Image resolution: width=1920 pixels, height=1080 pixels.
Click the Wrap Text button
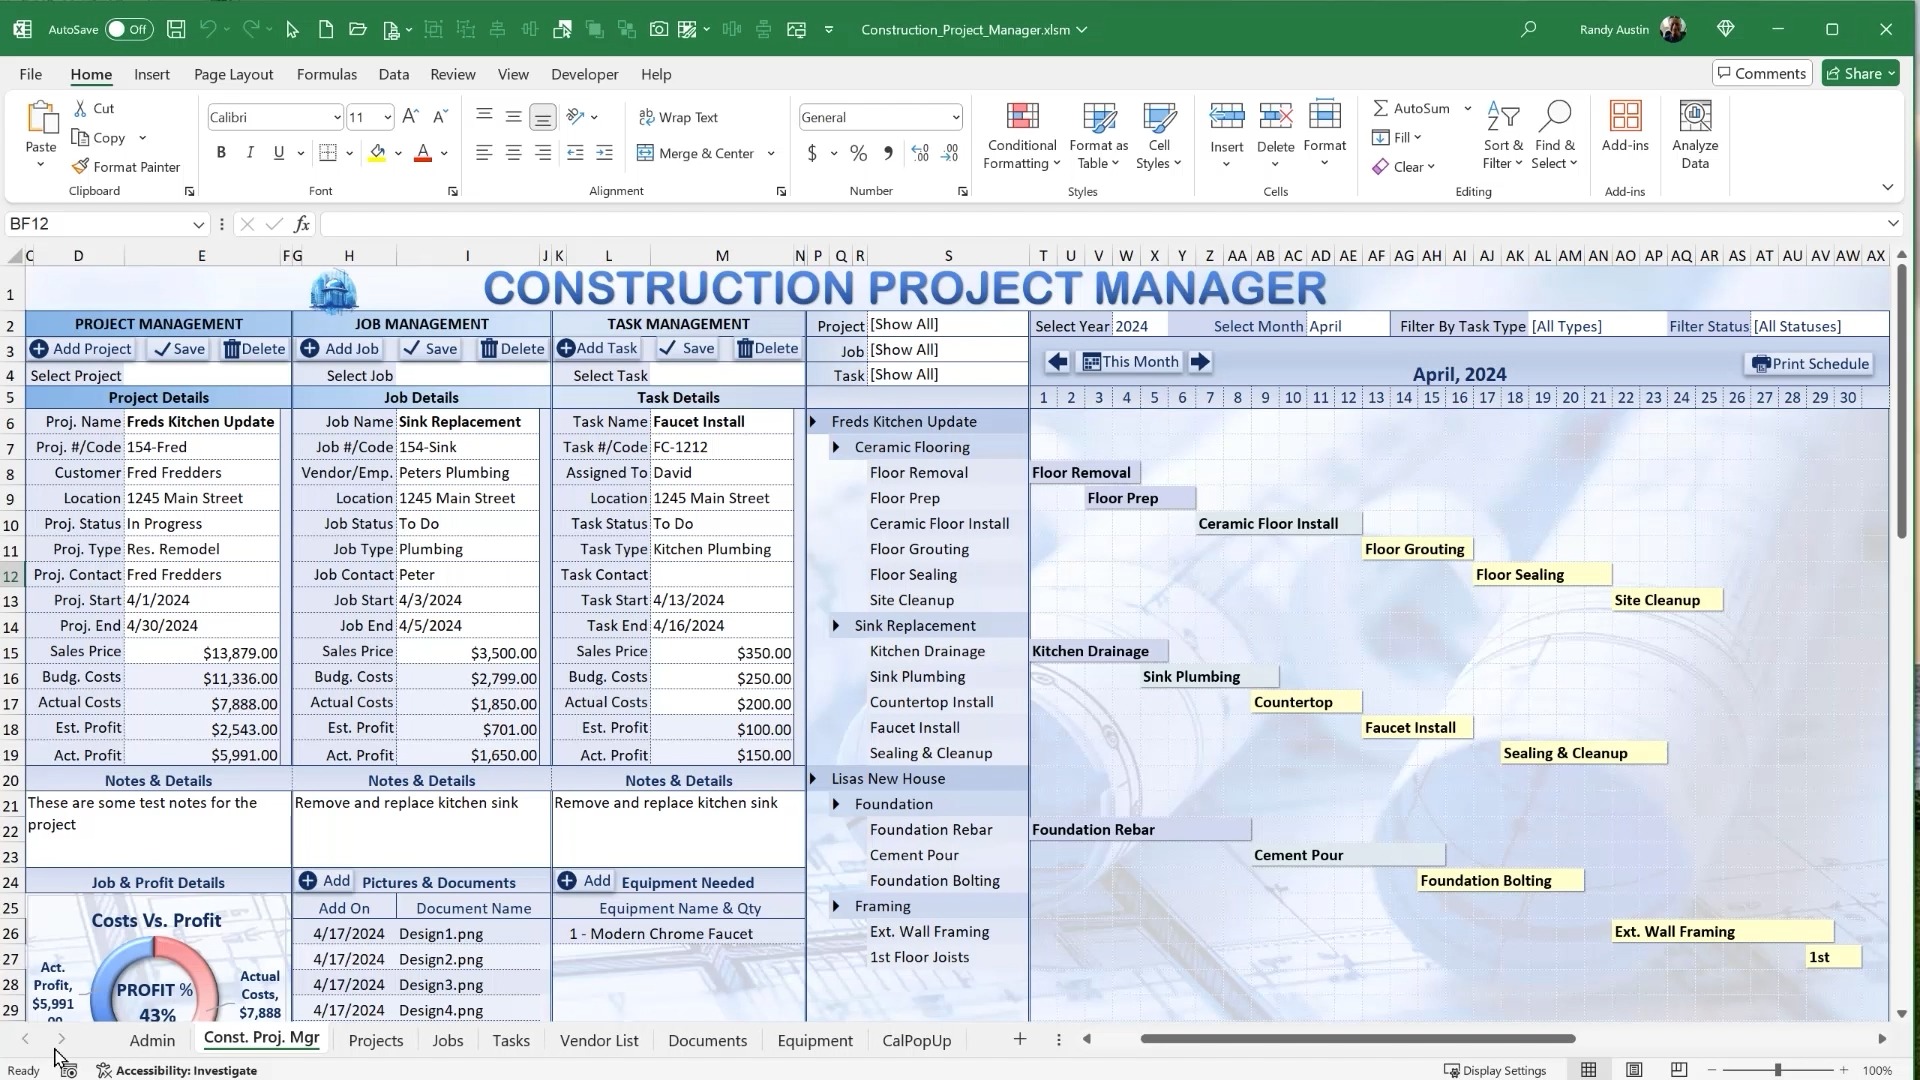point(678,117)
